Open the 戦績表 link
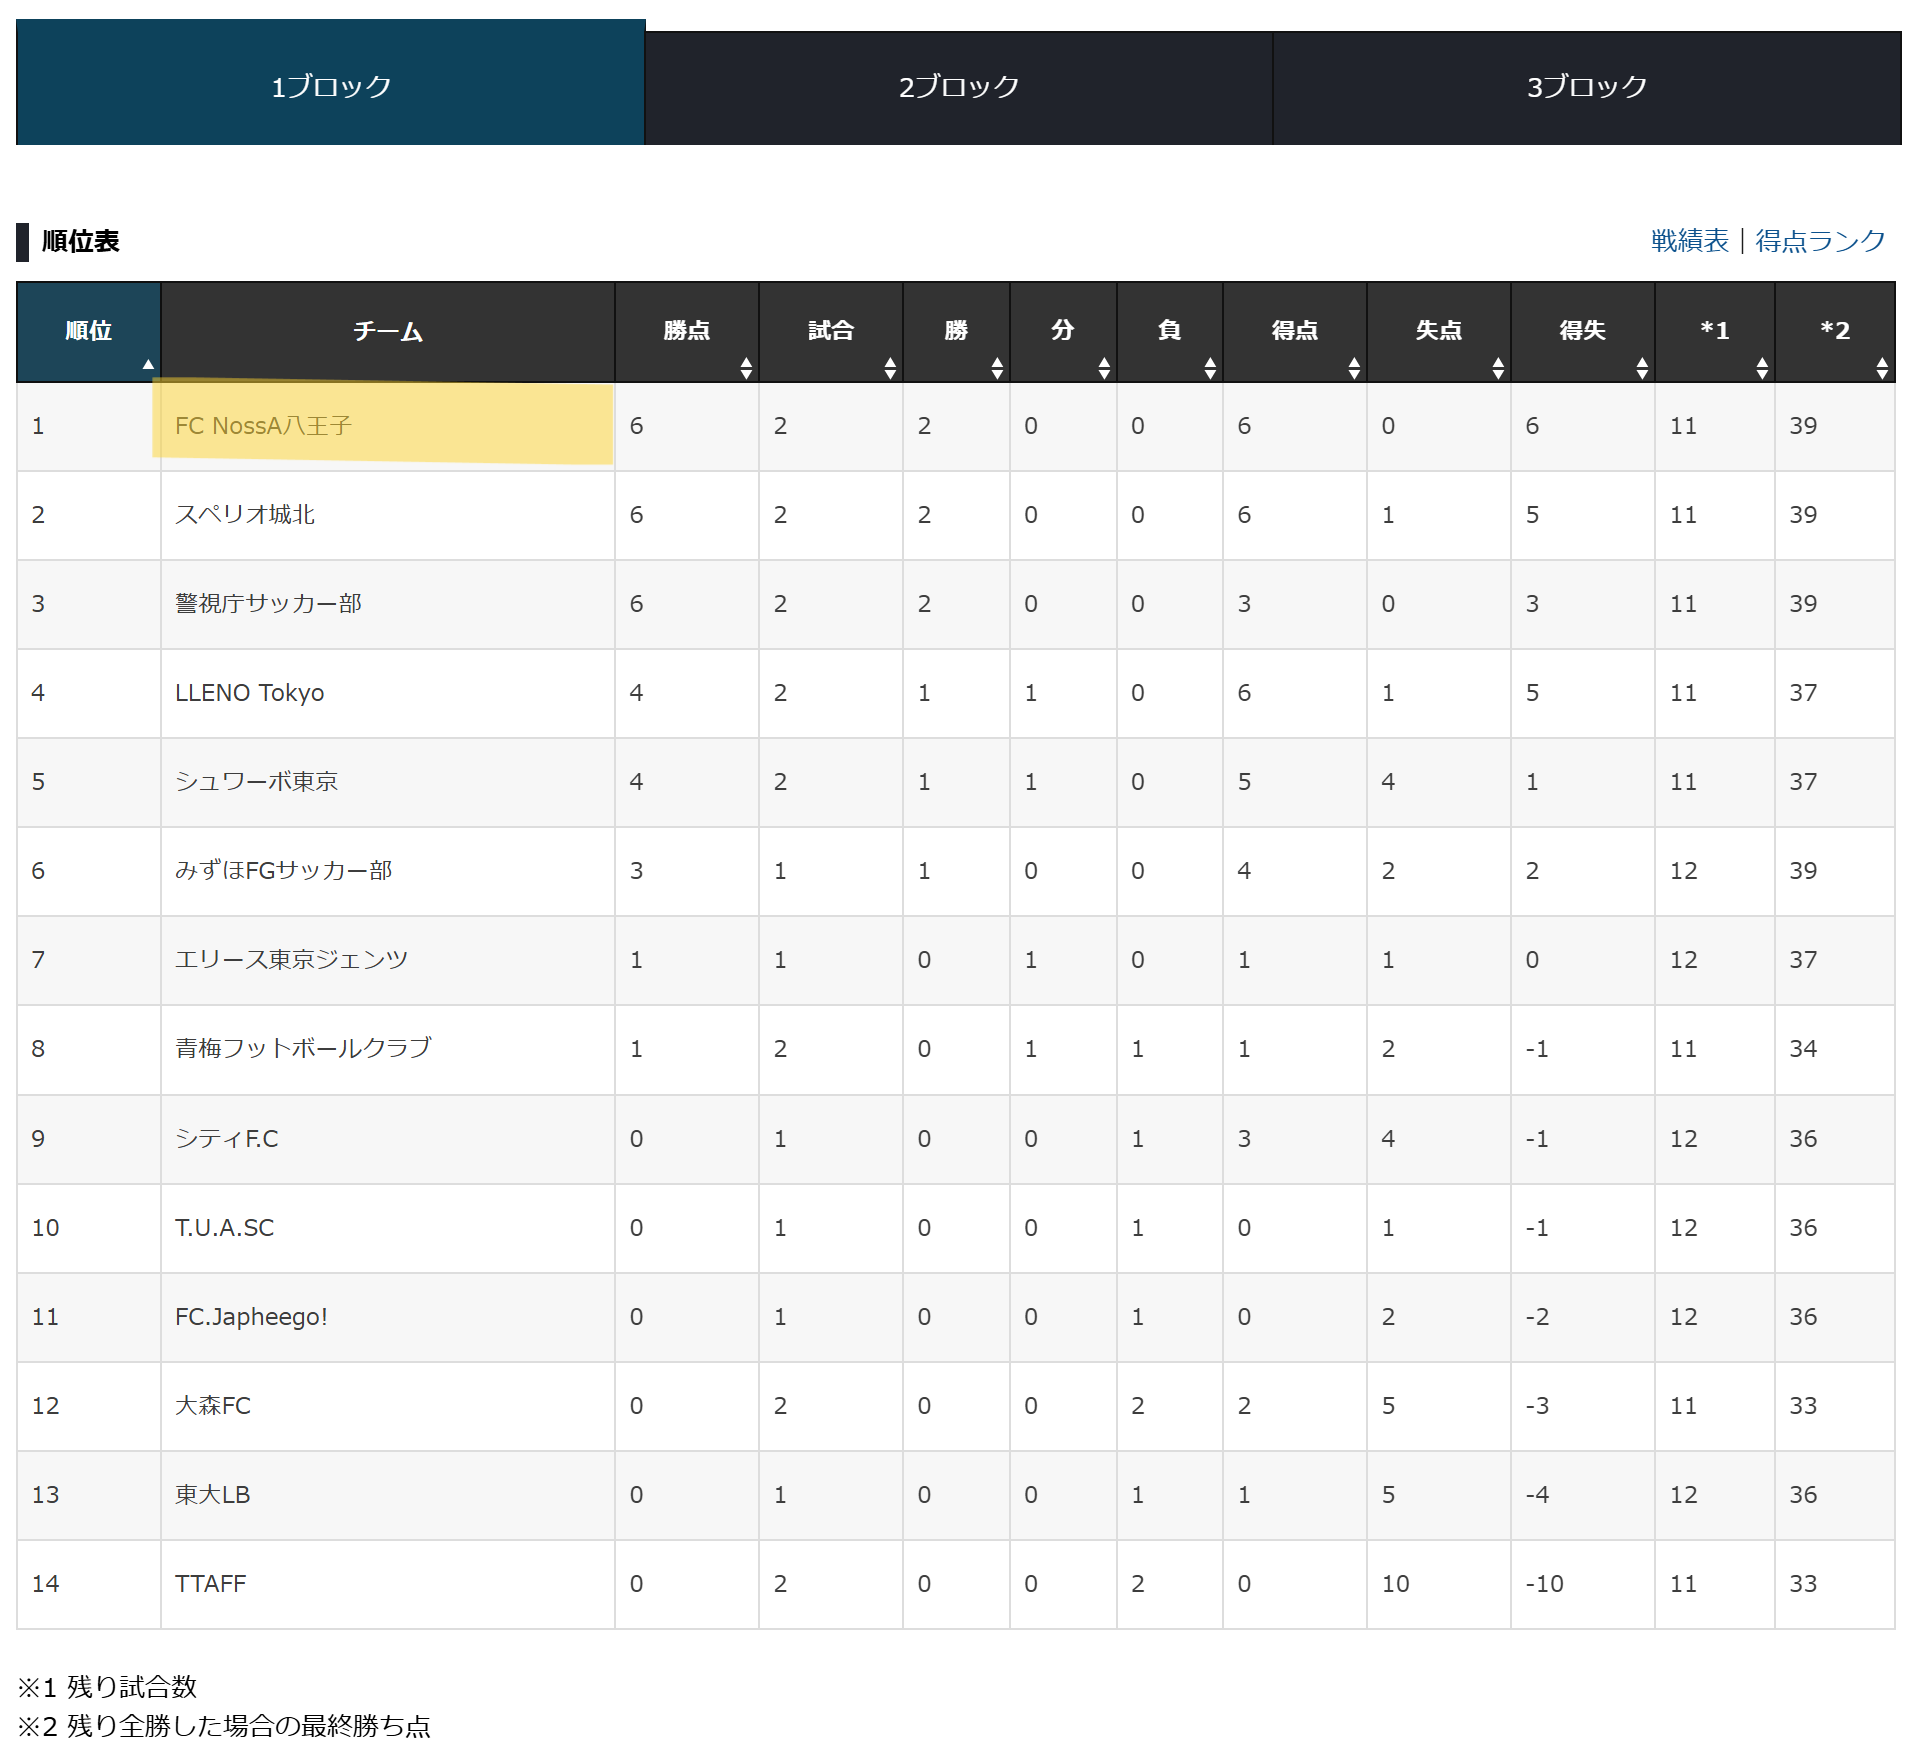 pyautogui.click(x=1690, y=241)
